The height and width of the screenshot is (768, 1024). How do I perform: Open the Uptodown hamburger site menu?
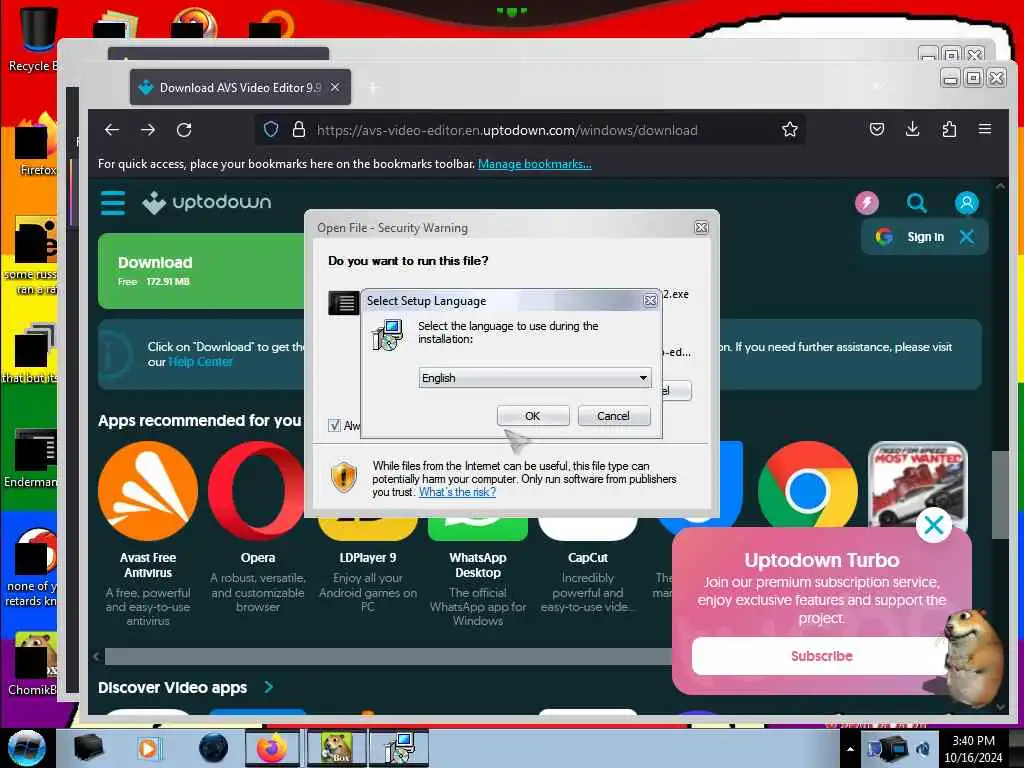(113, 202)
